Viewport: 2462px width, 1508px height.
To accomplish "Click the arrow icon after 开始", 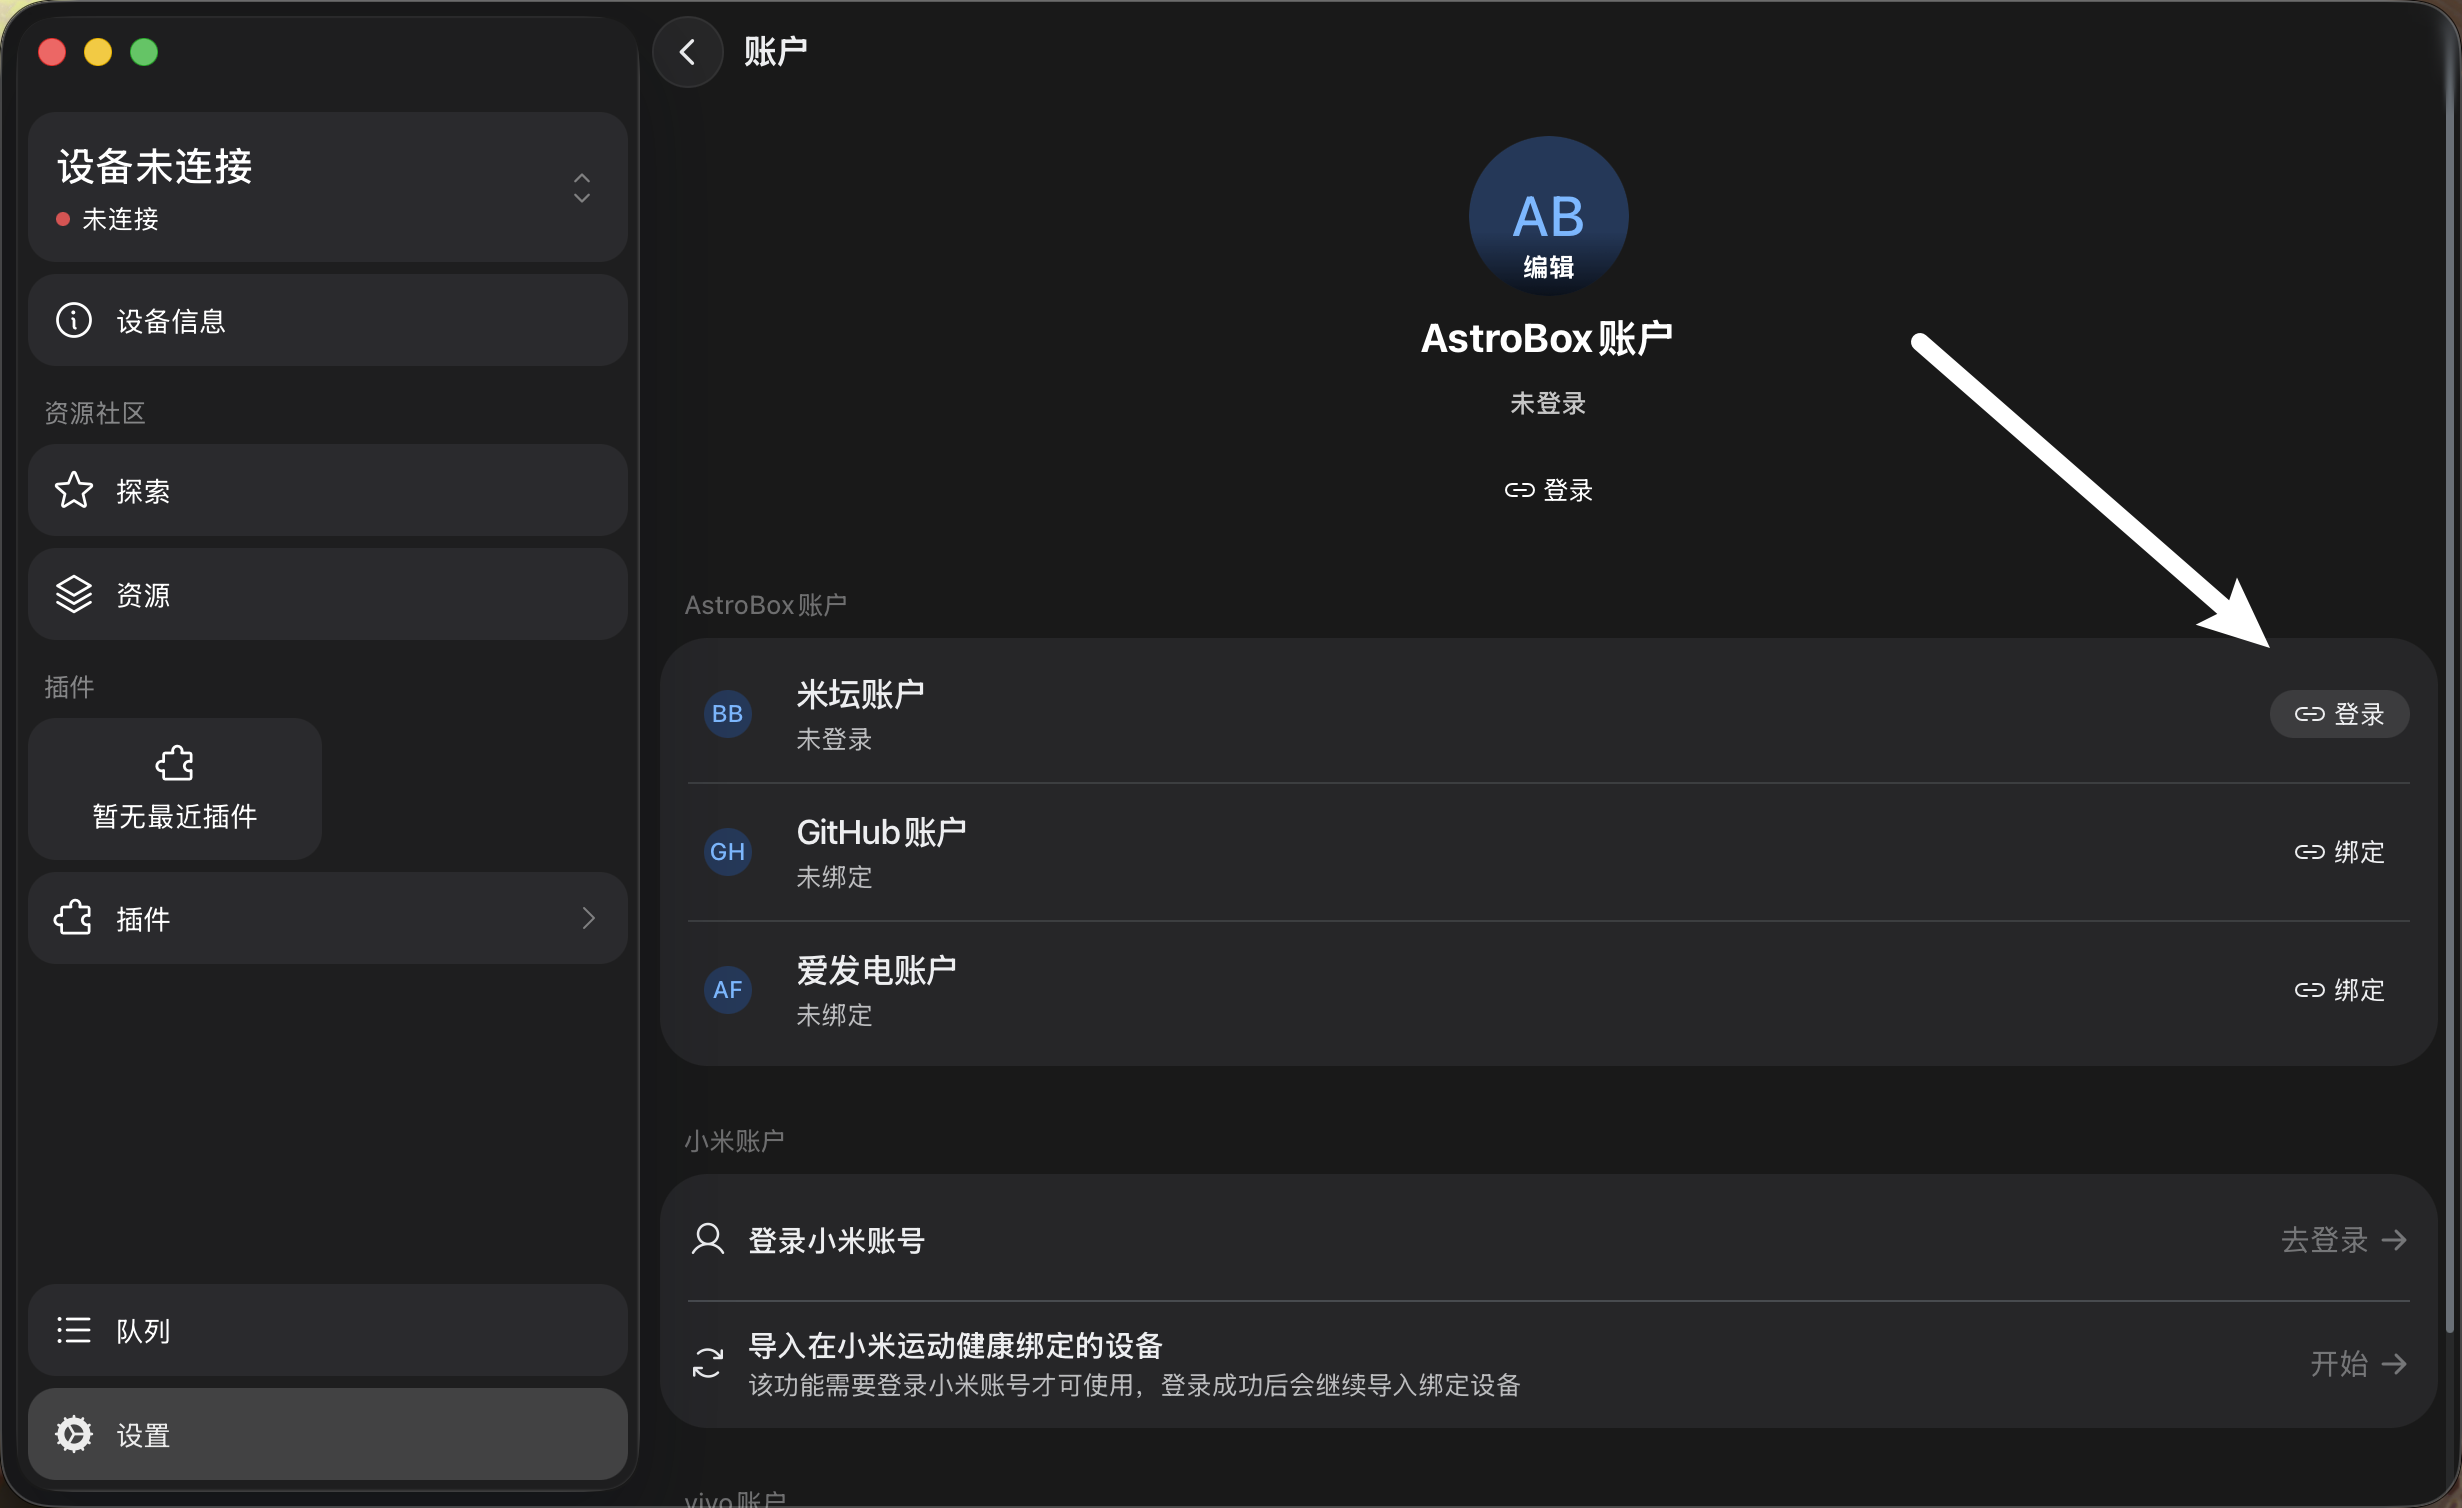I will [2394, 1364].
